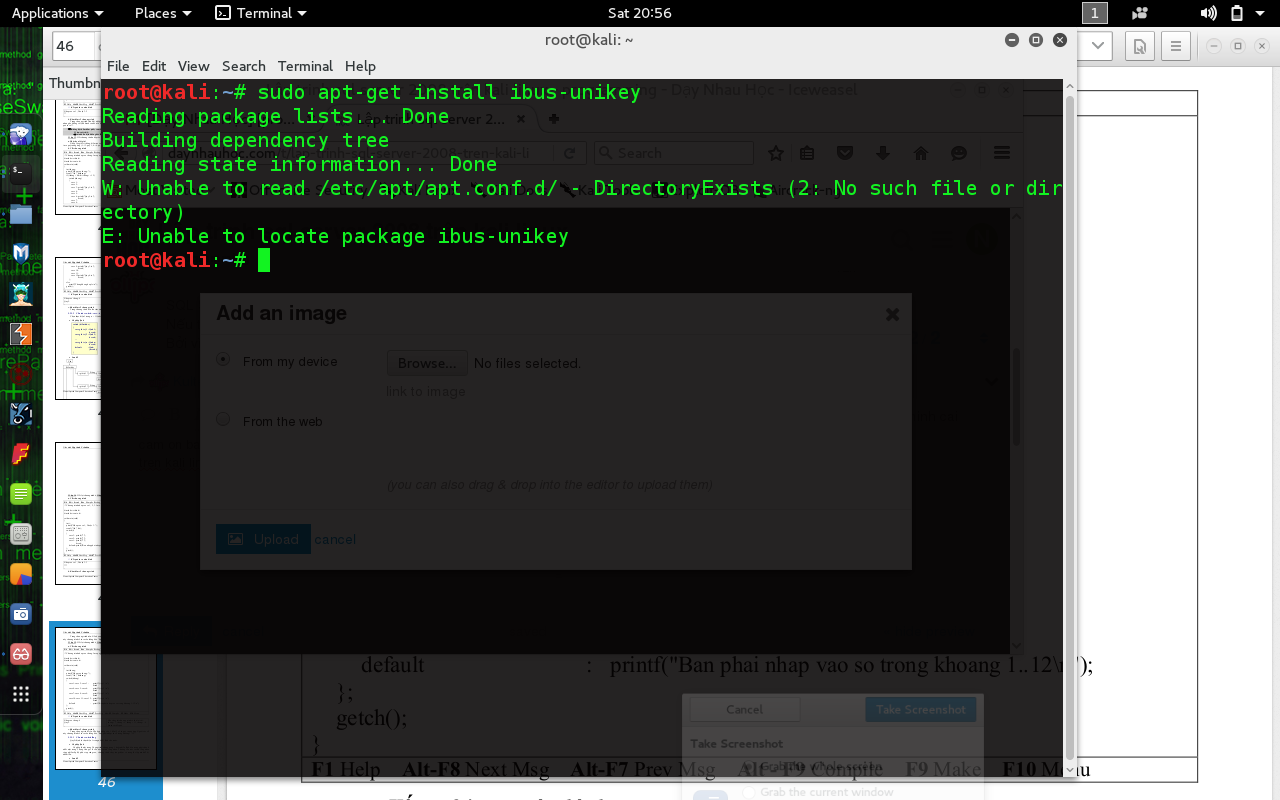Open document viewer's search-in-document button

coord(1139,46)
